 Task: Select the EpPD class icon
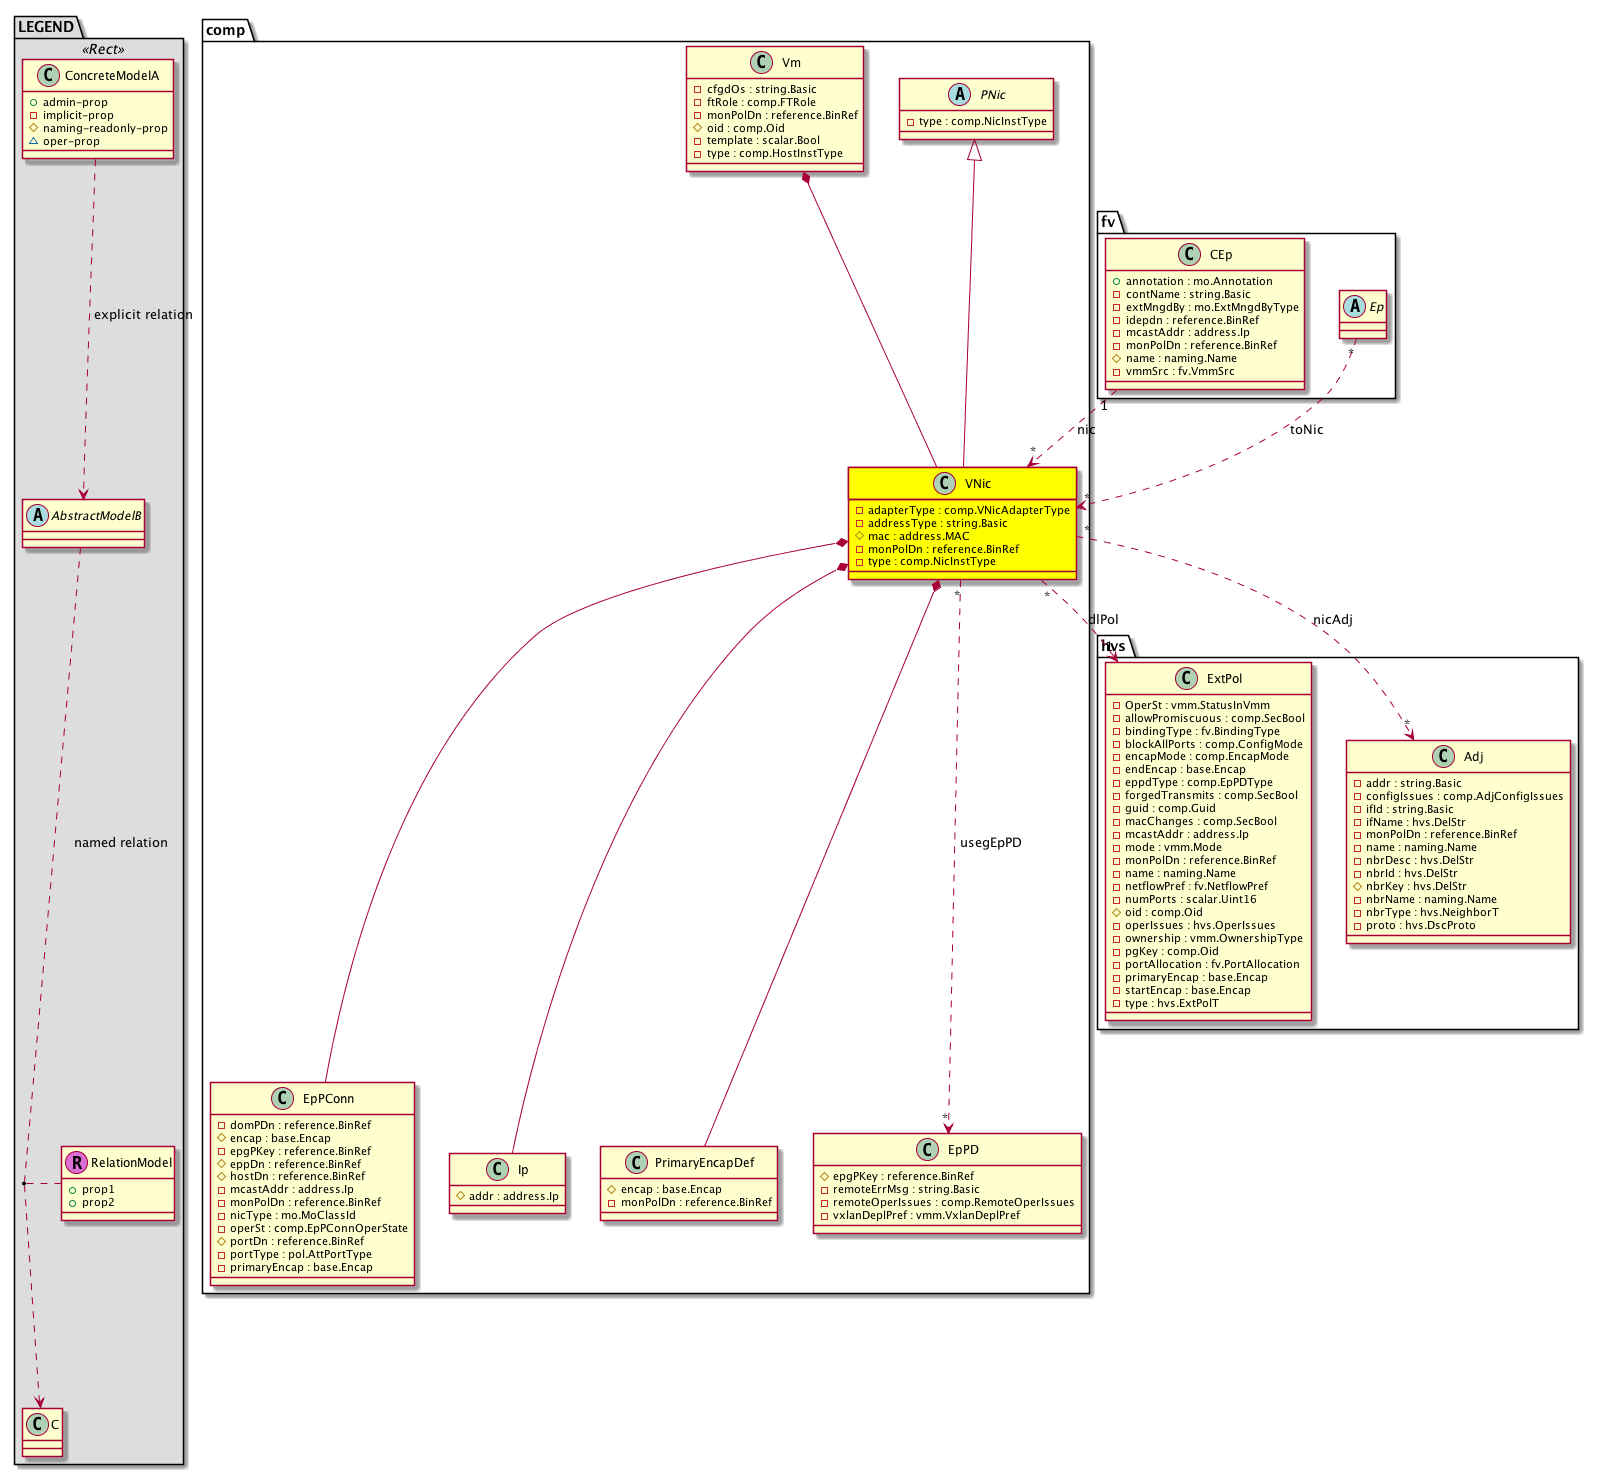(927, 1150)
